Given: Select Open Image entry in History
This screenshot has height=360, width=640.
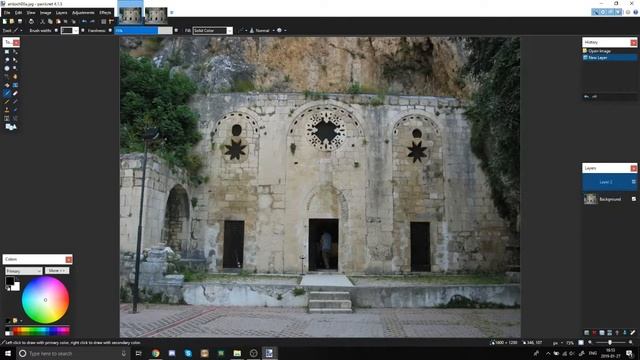Looking at the screenshot, I should pos(609,51).
